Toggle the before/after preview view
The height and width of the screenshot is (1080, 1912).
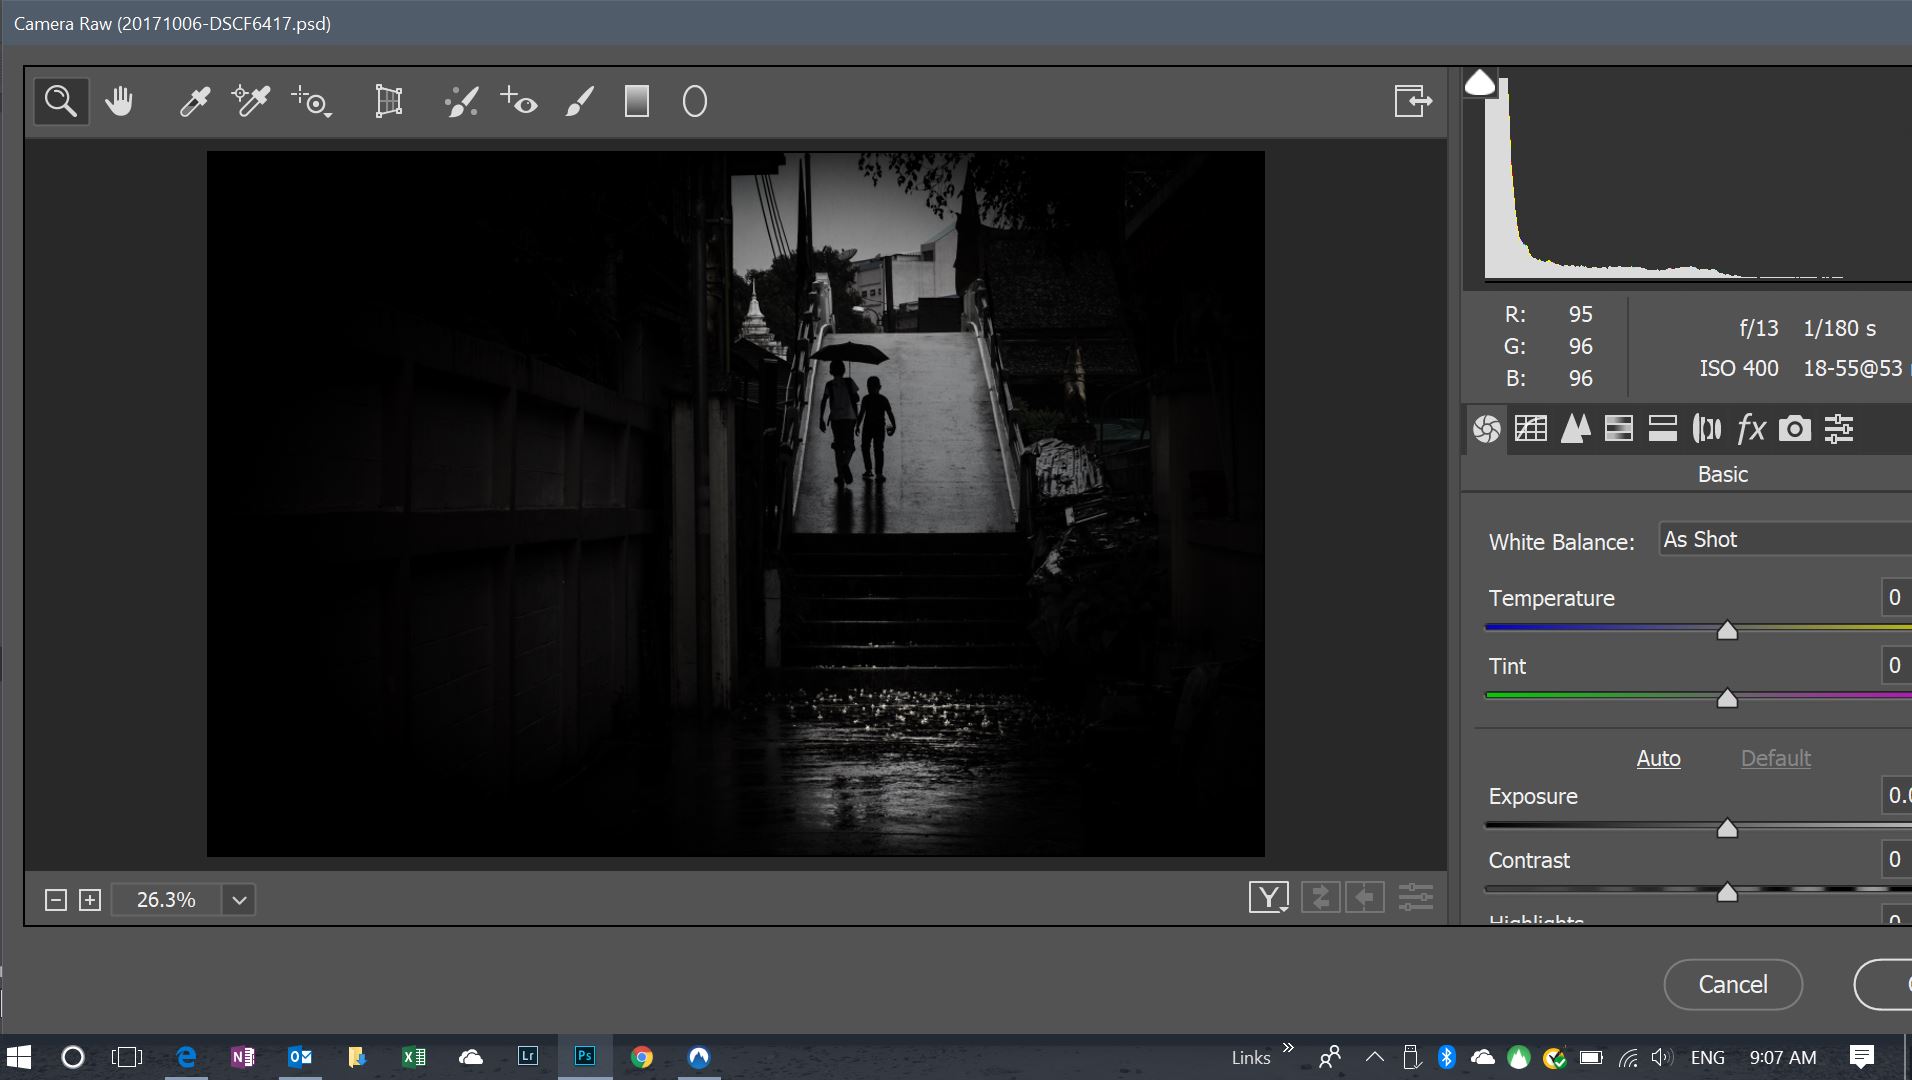(1268, 897)
